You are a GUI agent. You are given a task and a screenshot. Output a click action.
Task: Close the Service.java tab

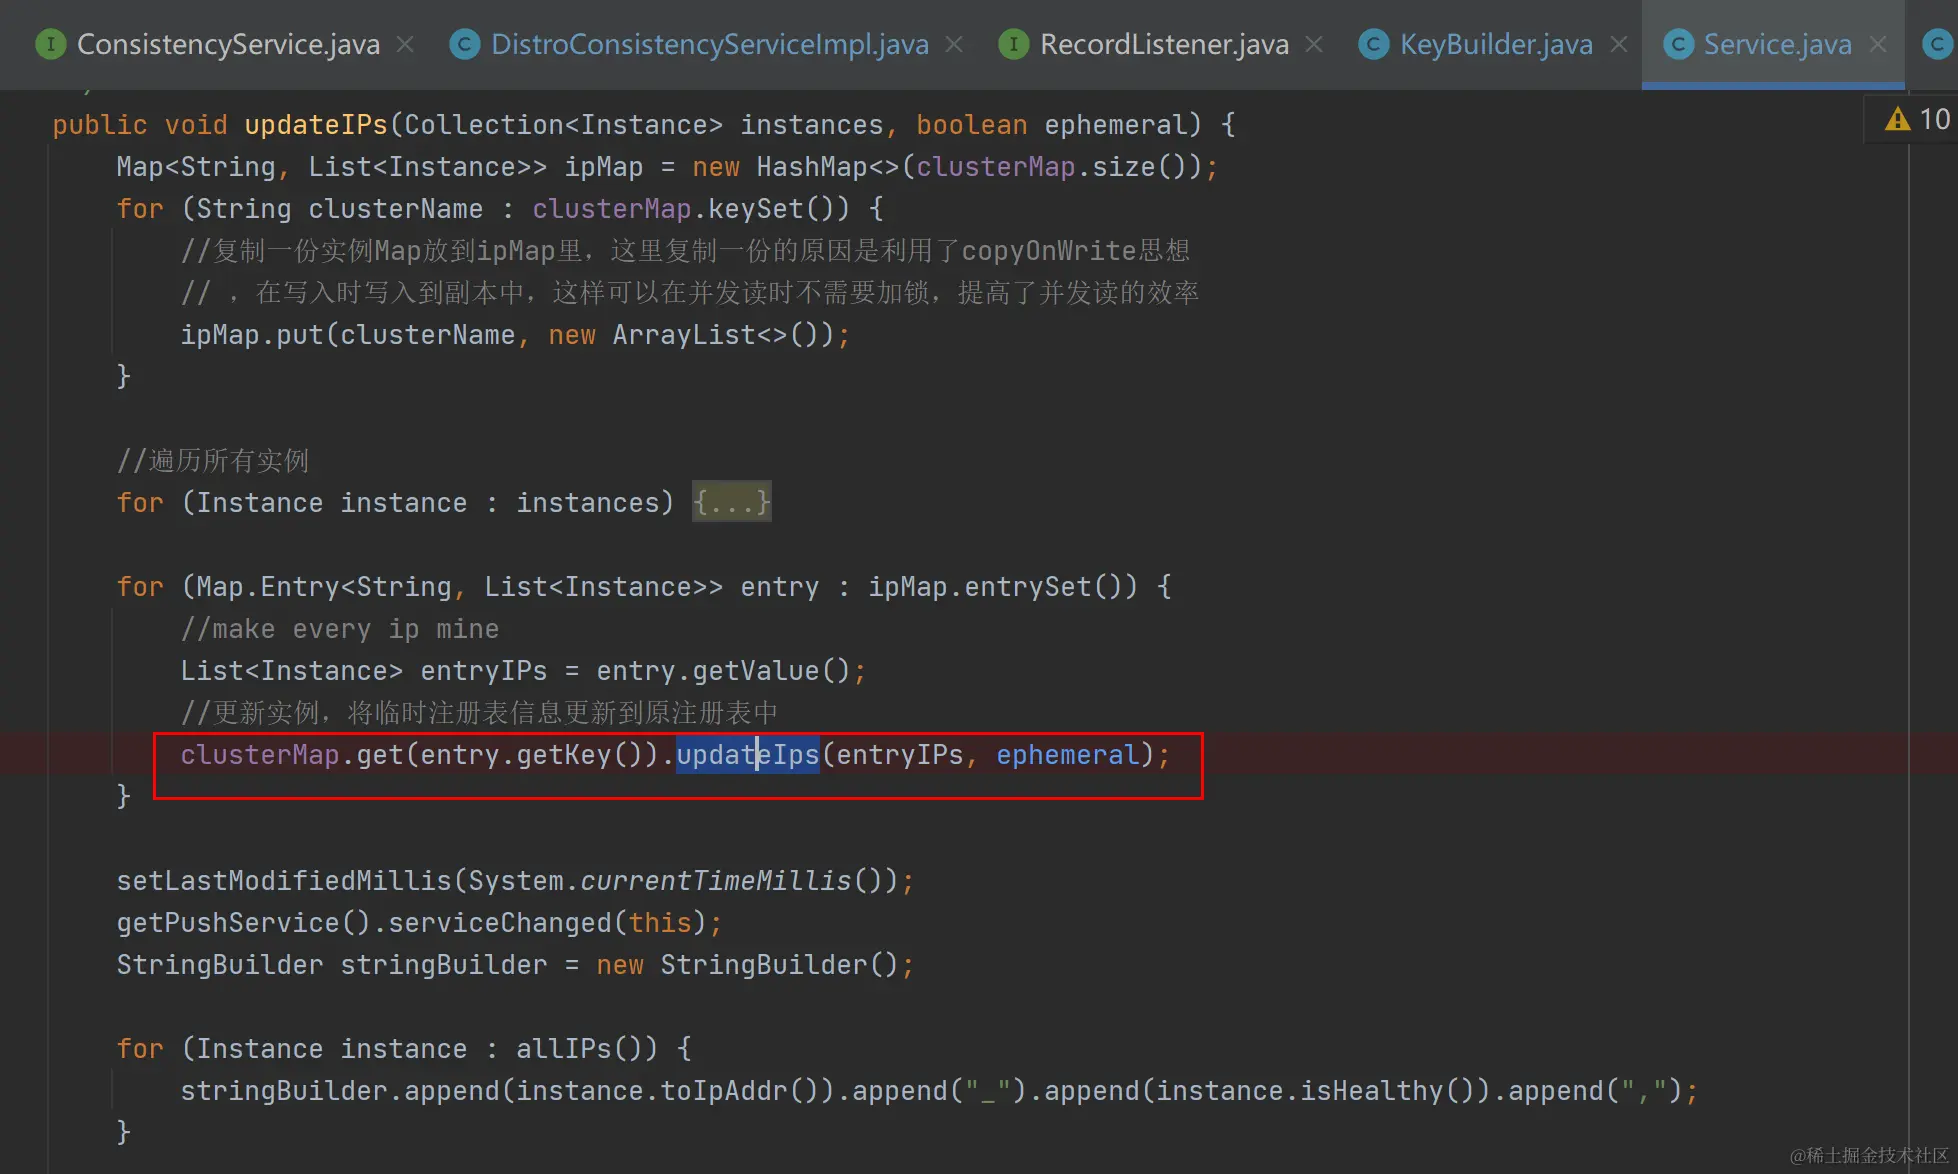[x=1878, y=44]
